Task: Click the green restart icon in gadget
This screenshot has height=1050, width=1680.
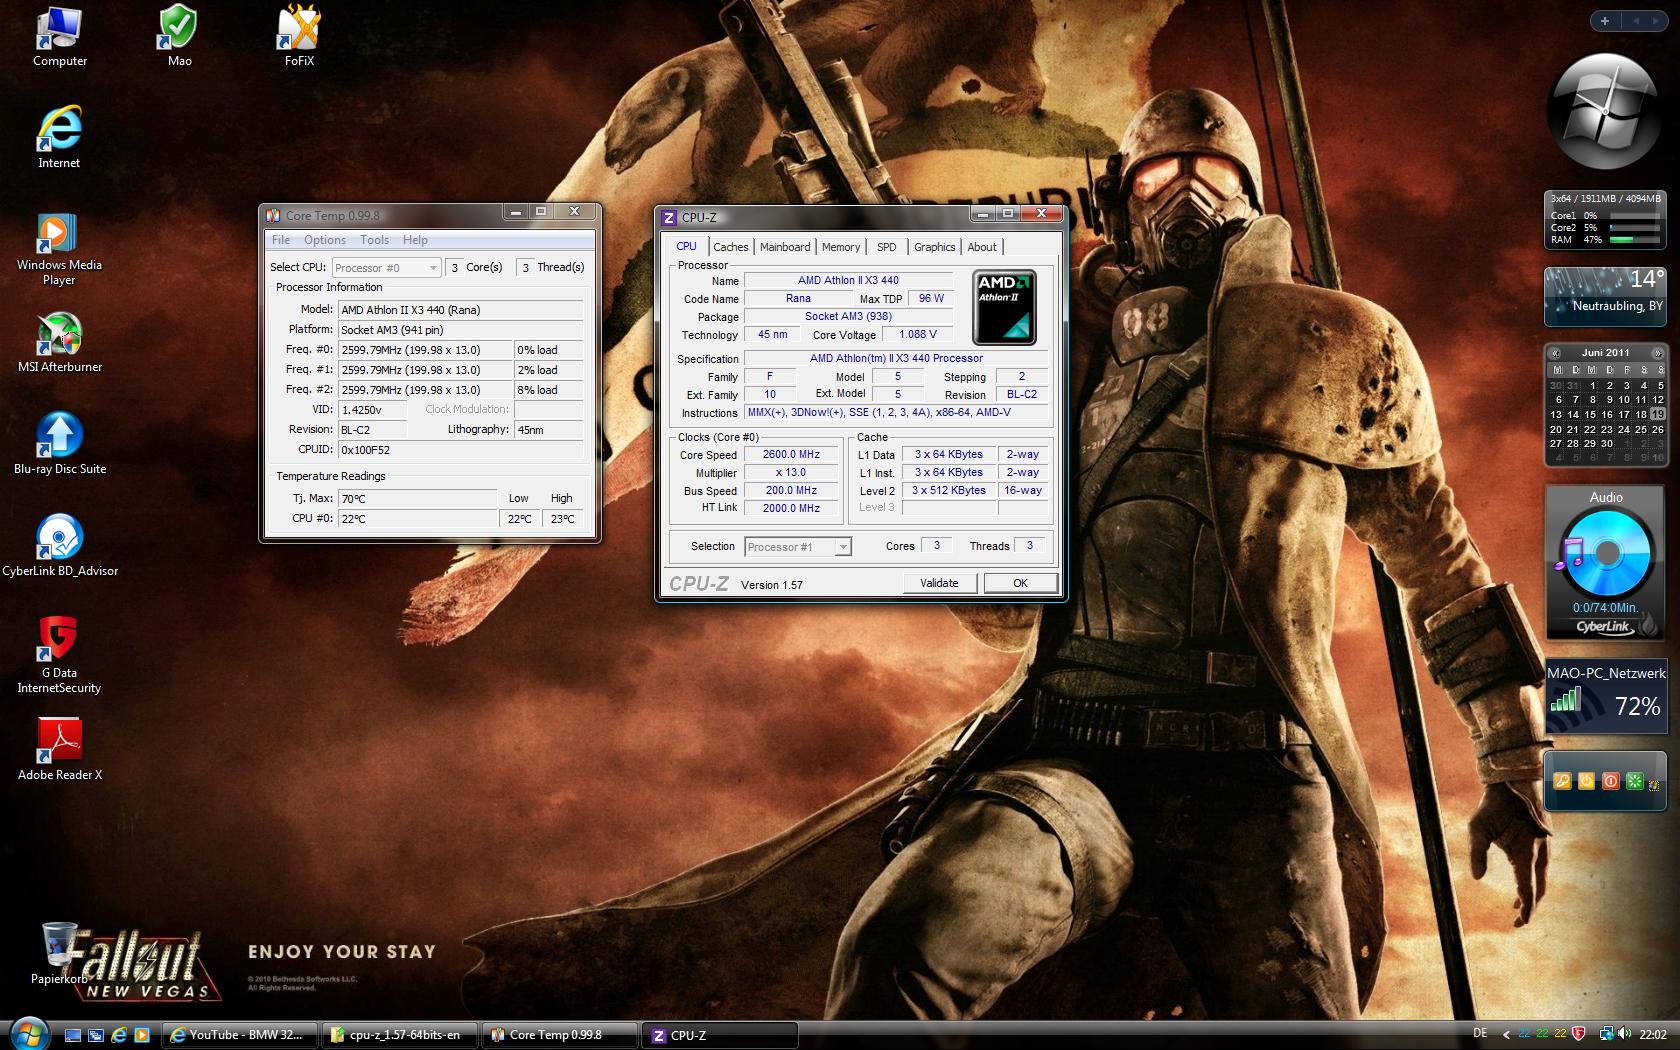Action: pos(1634,781)
